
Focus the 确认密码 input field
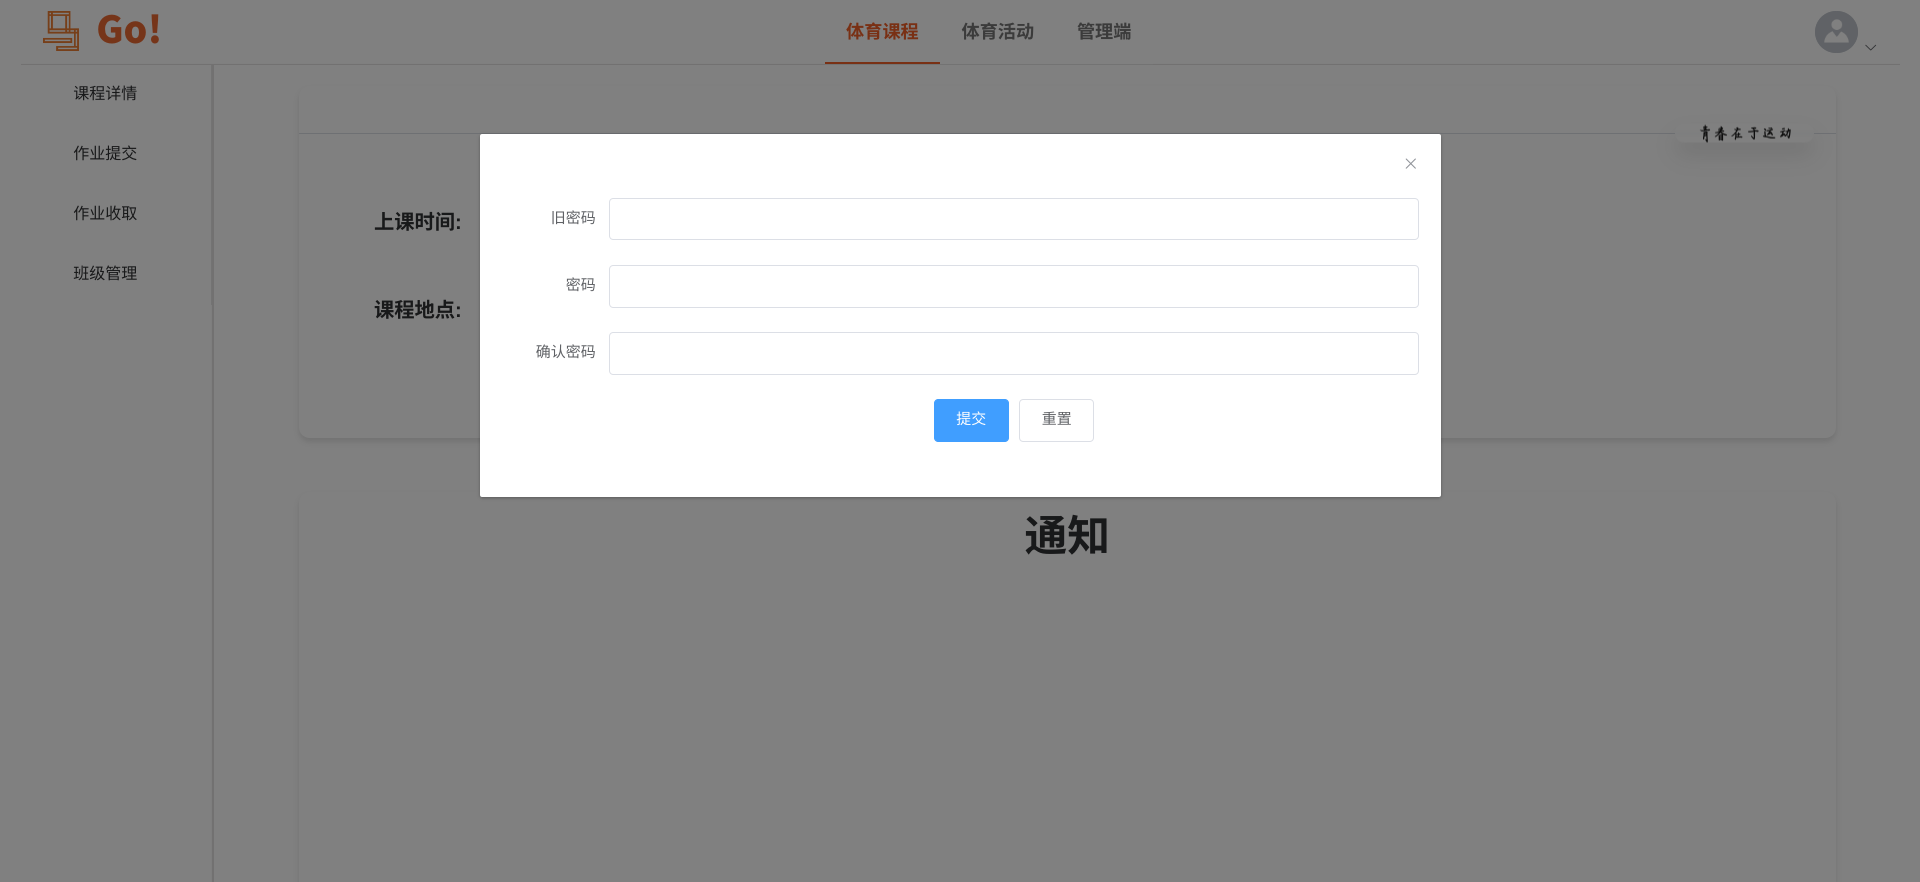coord(1013,353)
